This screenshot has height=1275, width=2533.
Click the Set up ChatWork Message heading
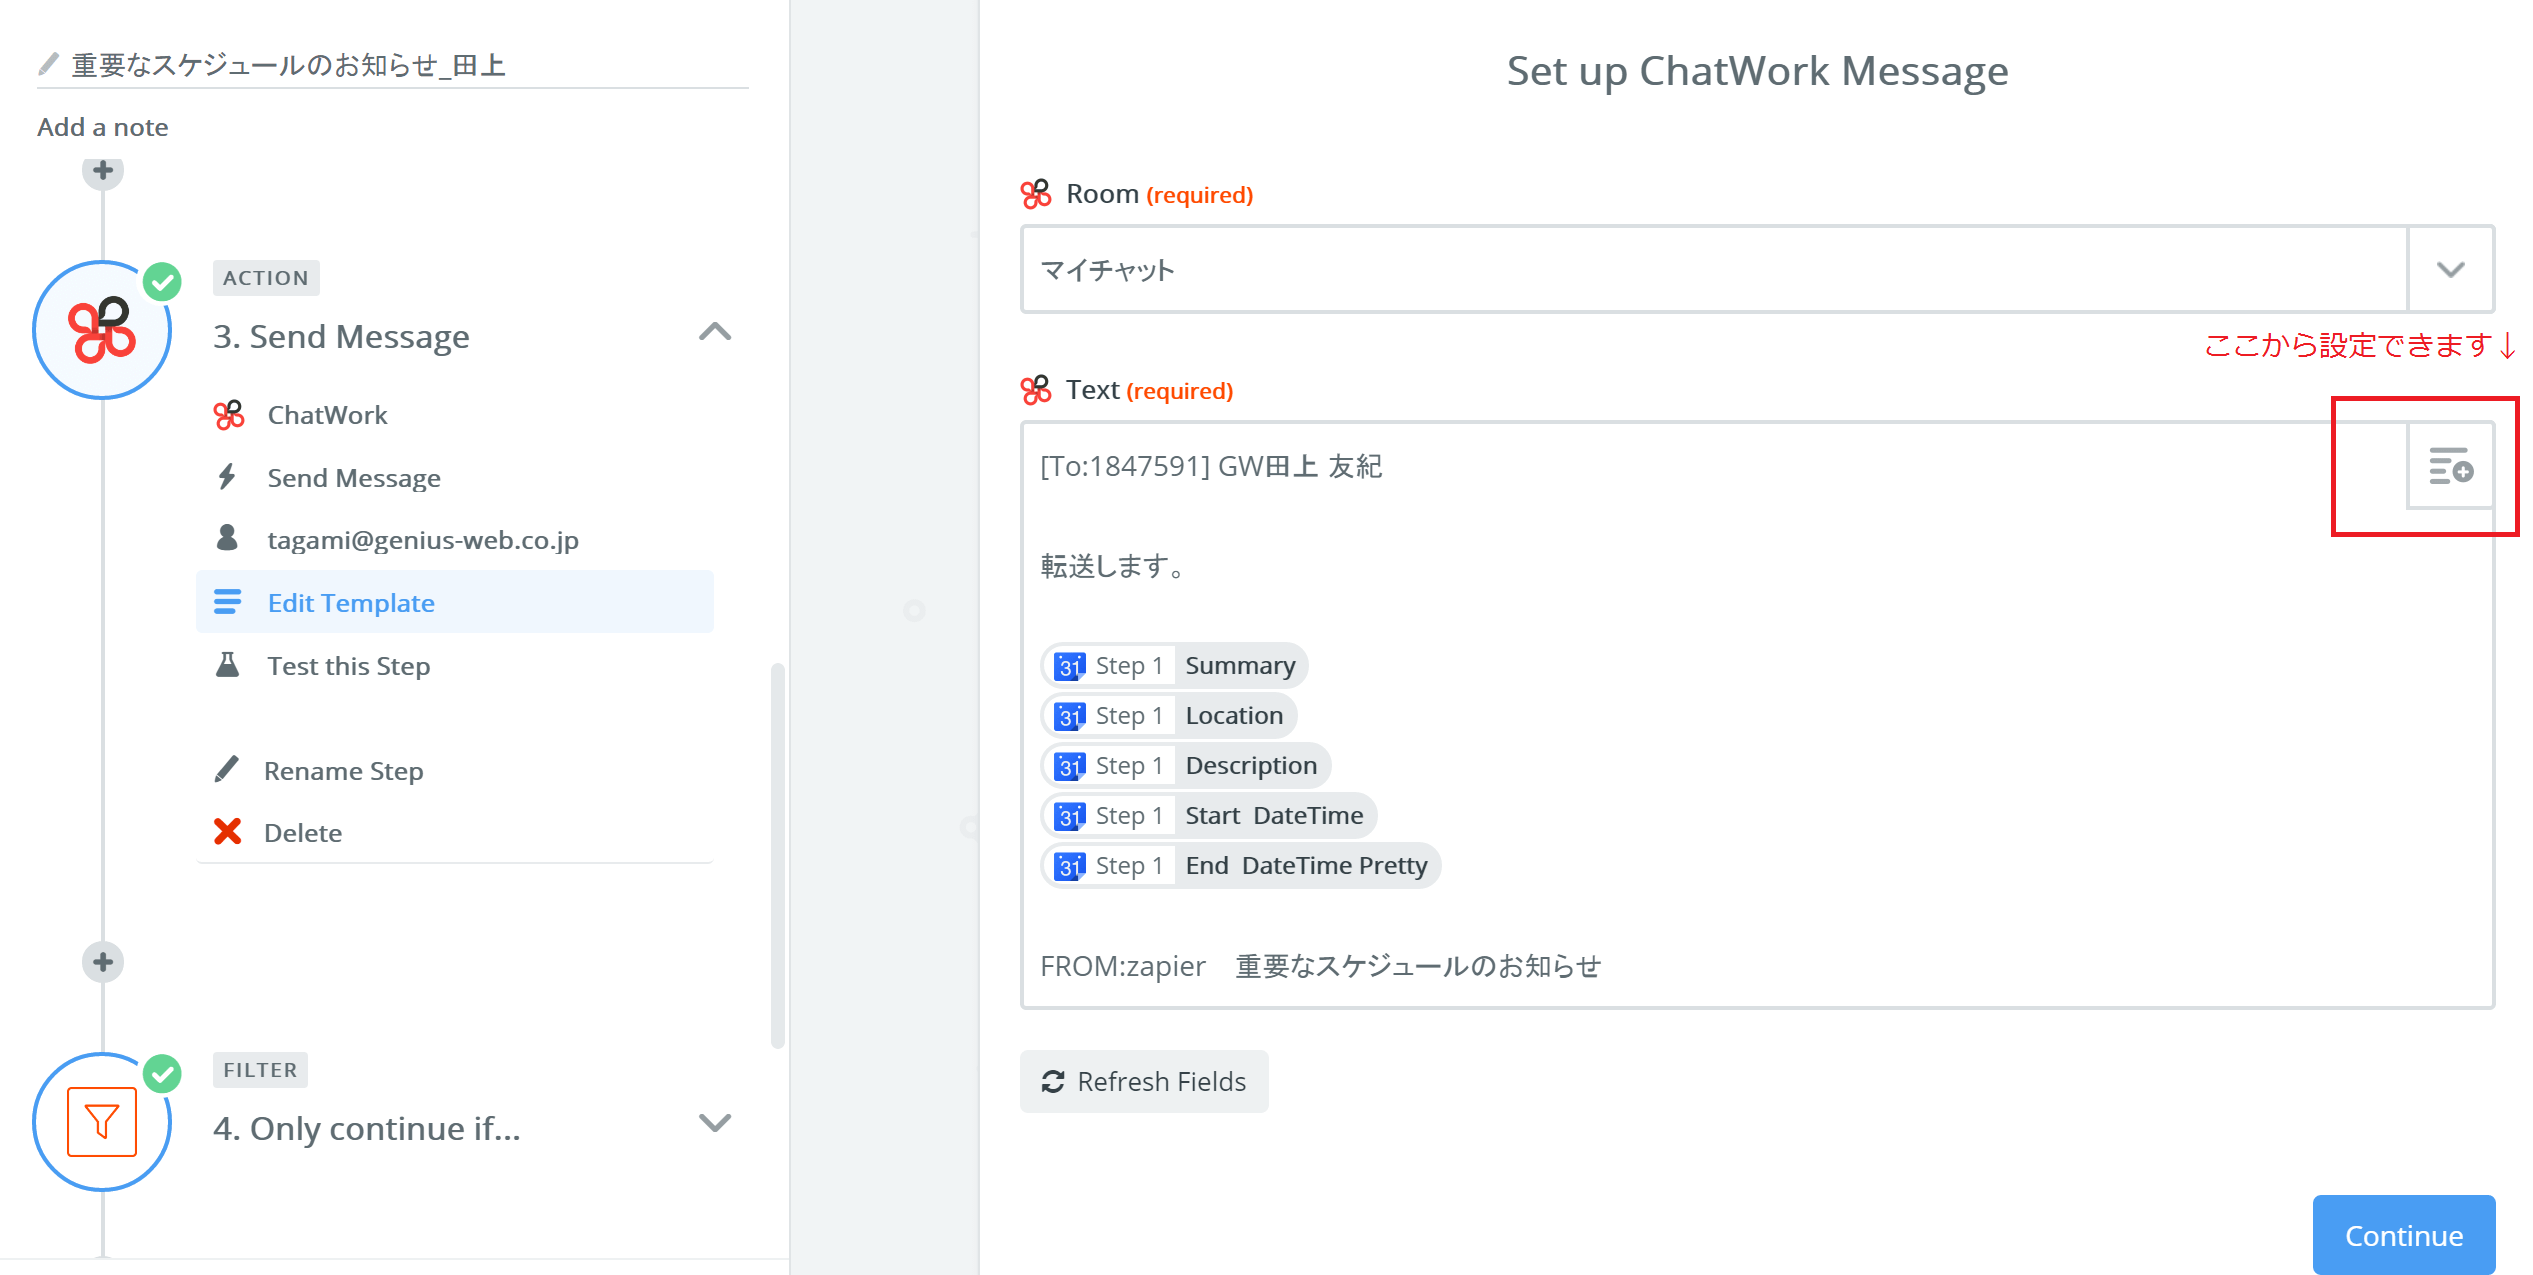(1757, 72)
